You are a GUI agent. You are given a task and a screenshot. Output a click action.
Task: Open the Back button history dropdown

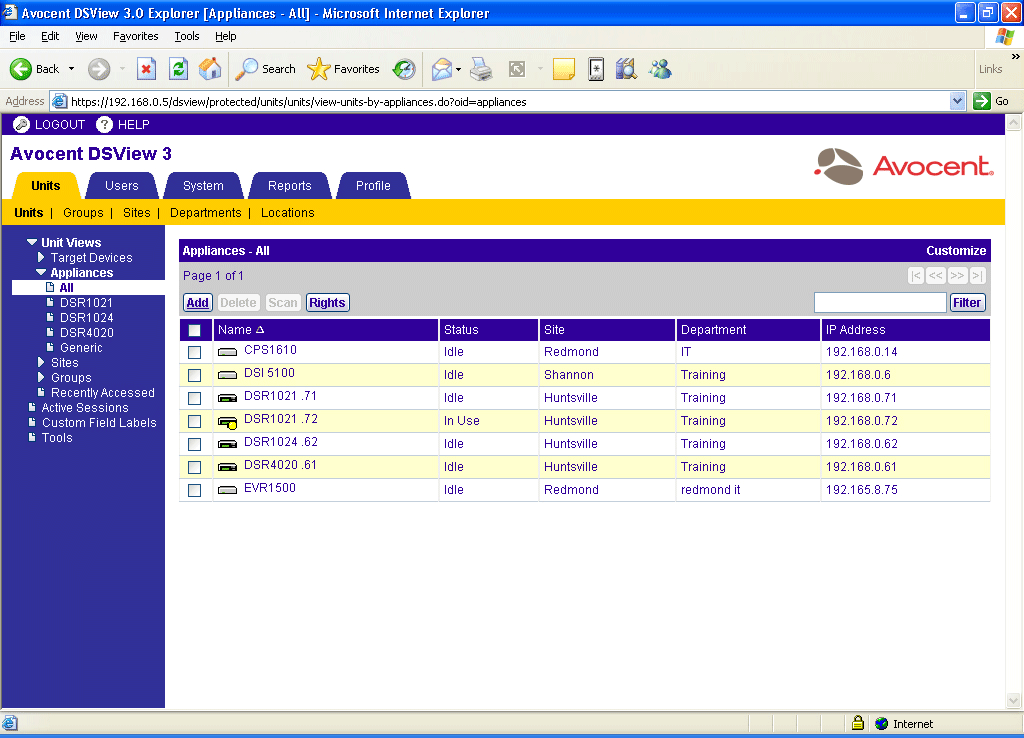coord(71,69)
